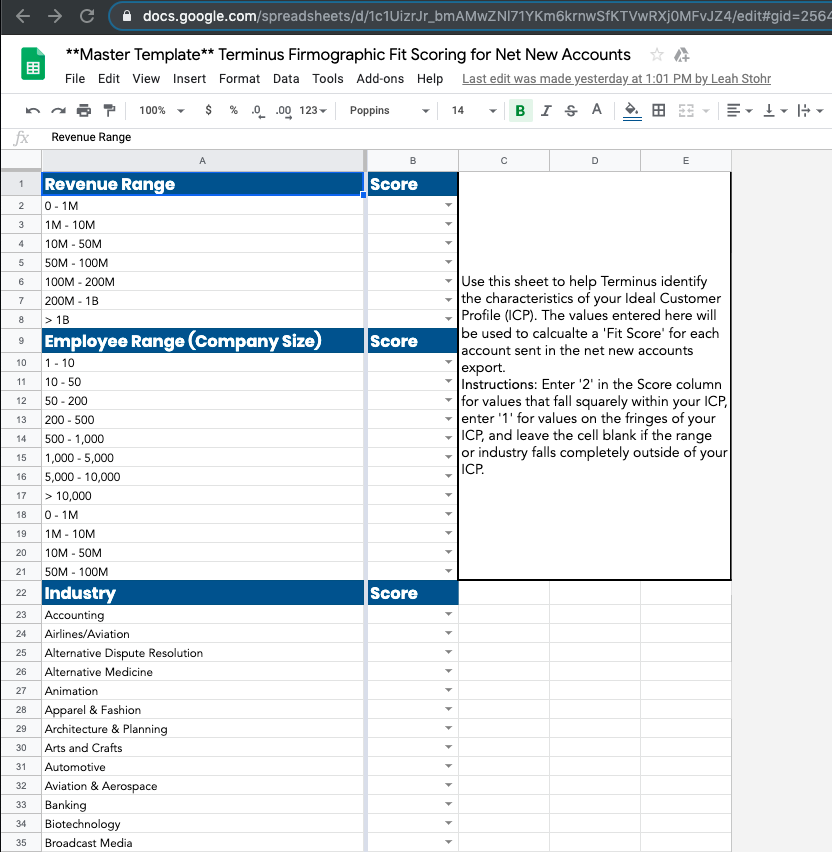Open the font size 14 dropdown

[x=473, y=110]
